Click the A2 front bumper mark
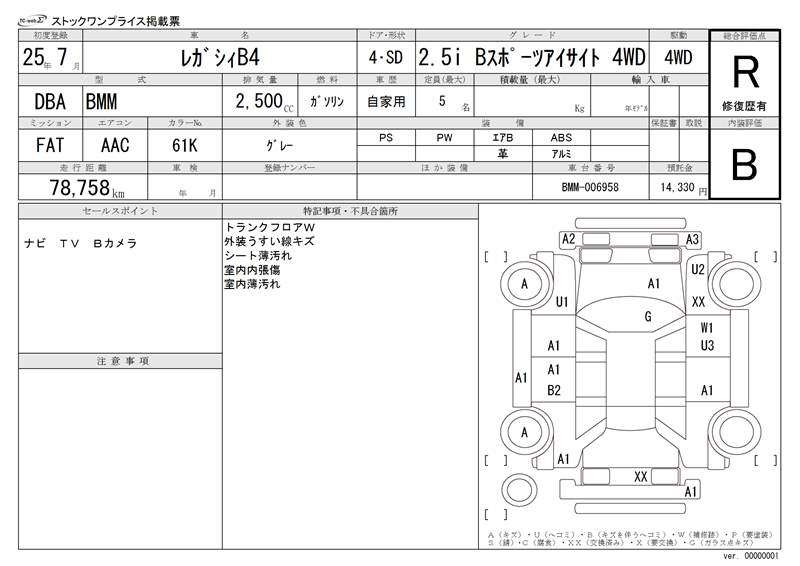 [x=568, y=239]
